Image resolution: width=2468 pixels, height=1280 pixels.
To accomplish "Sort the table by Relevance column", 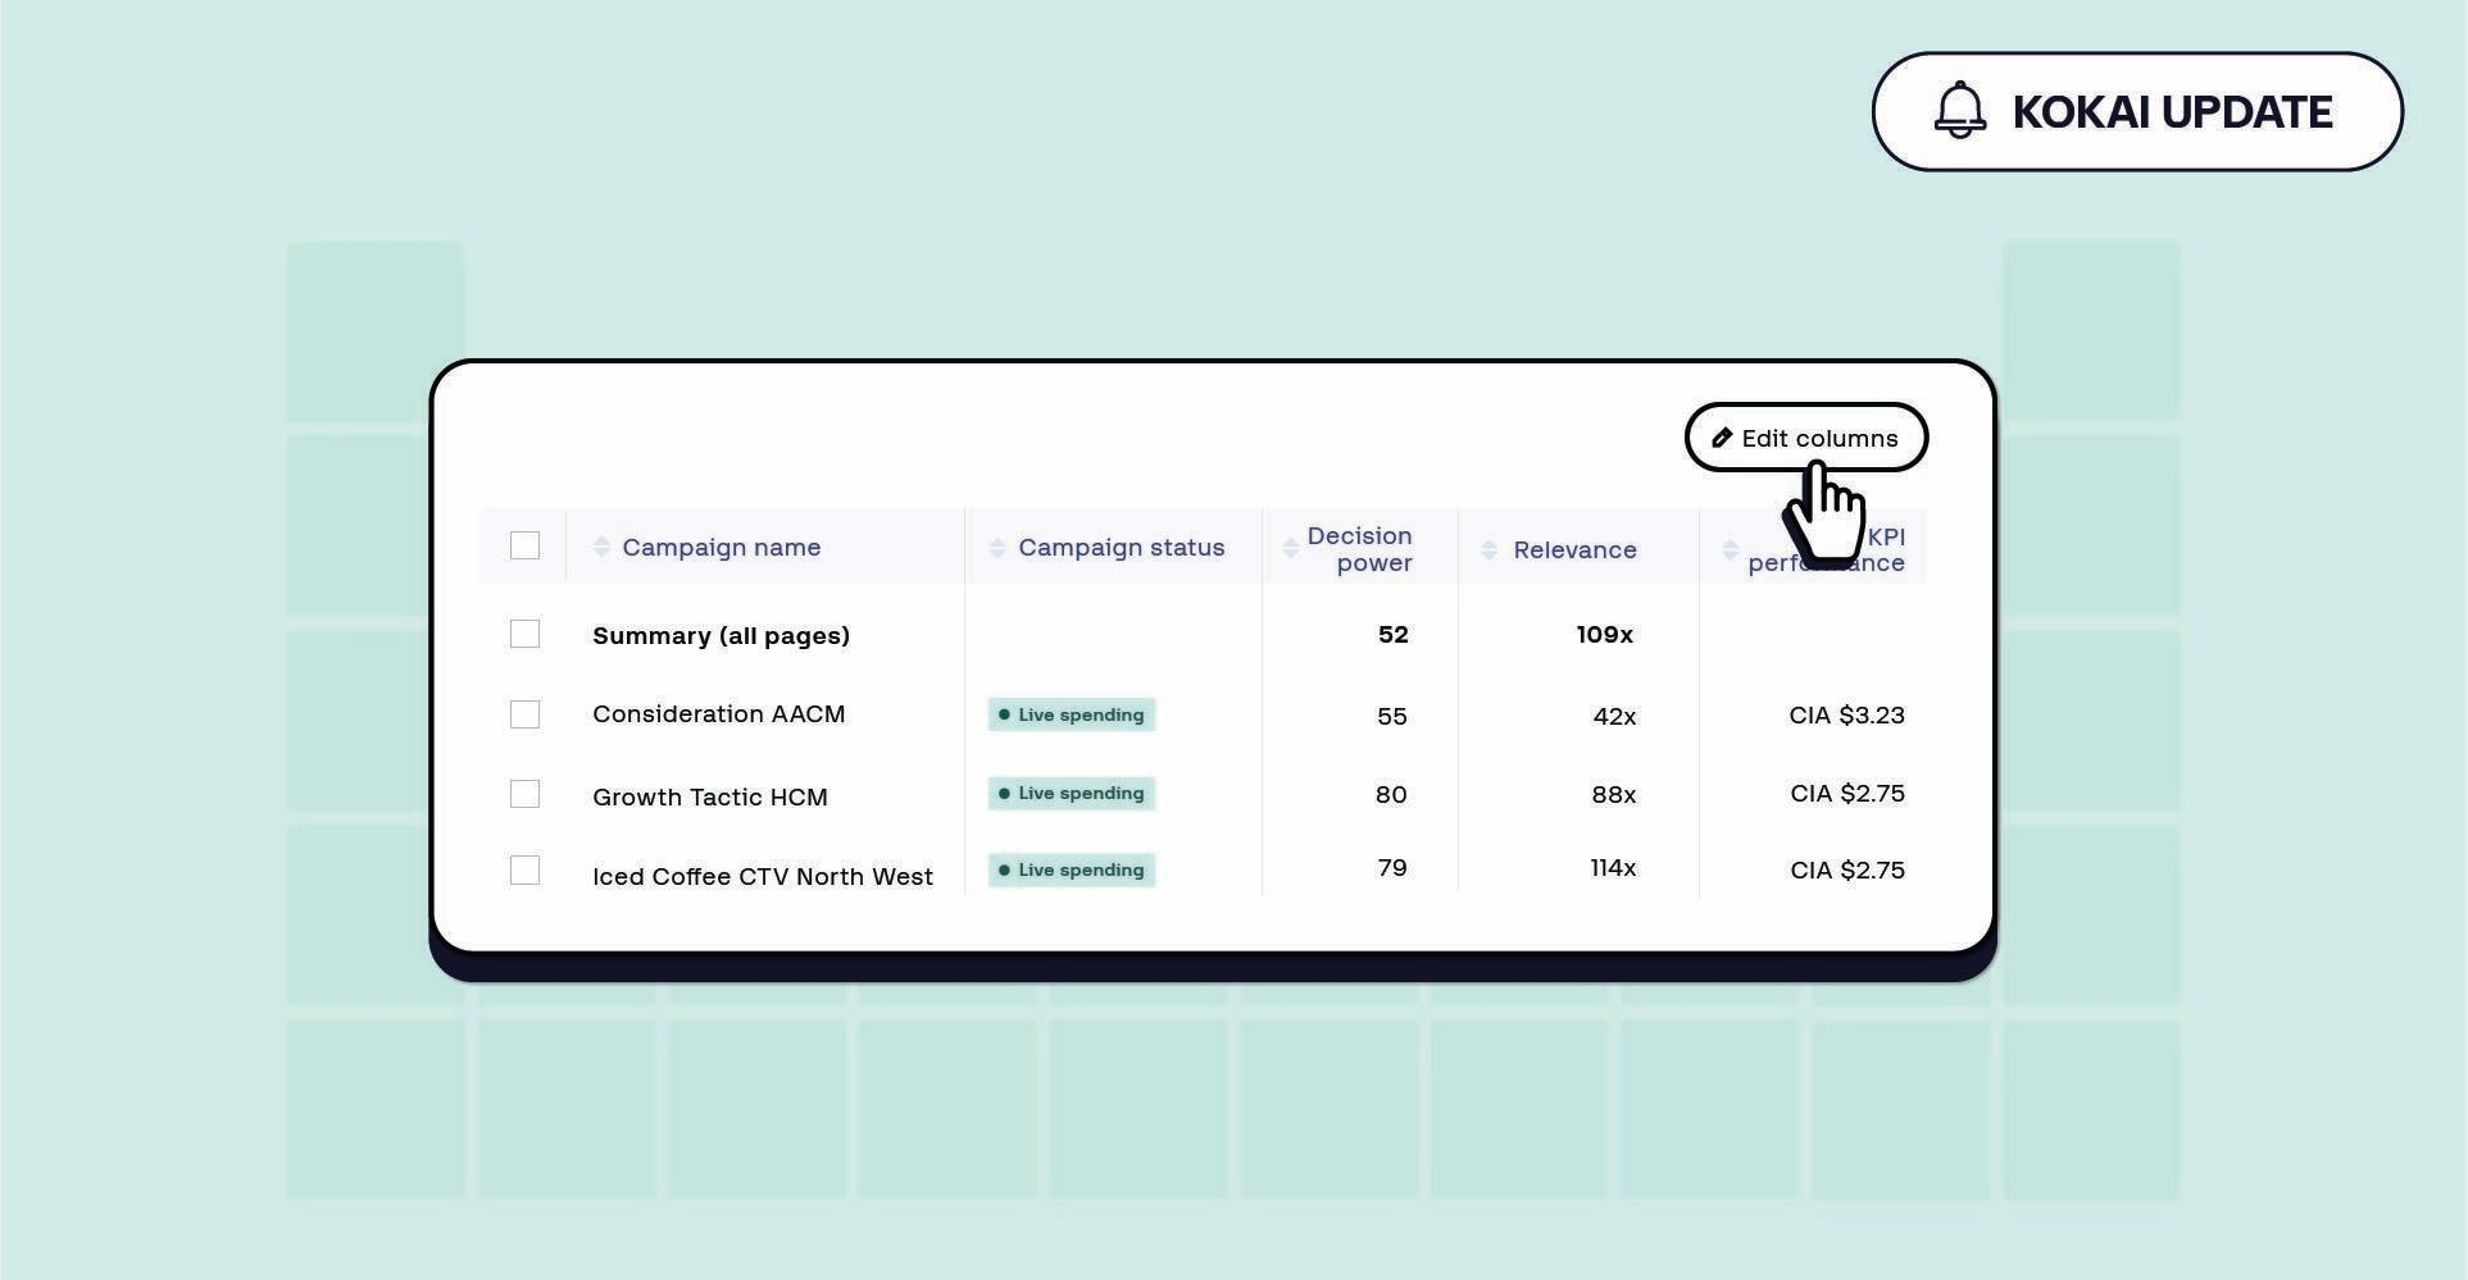I will [1575, 549].
